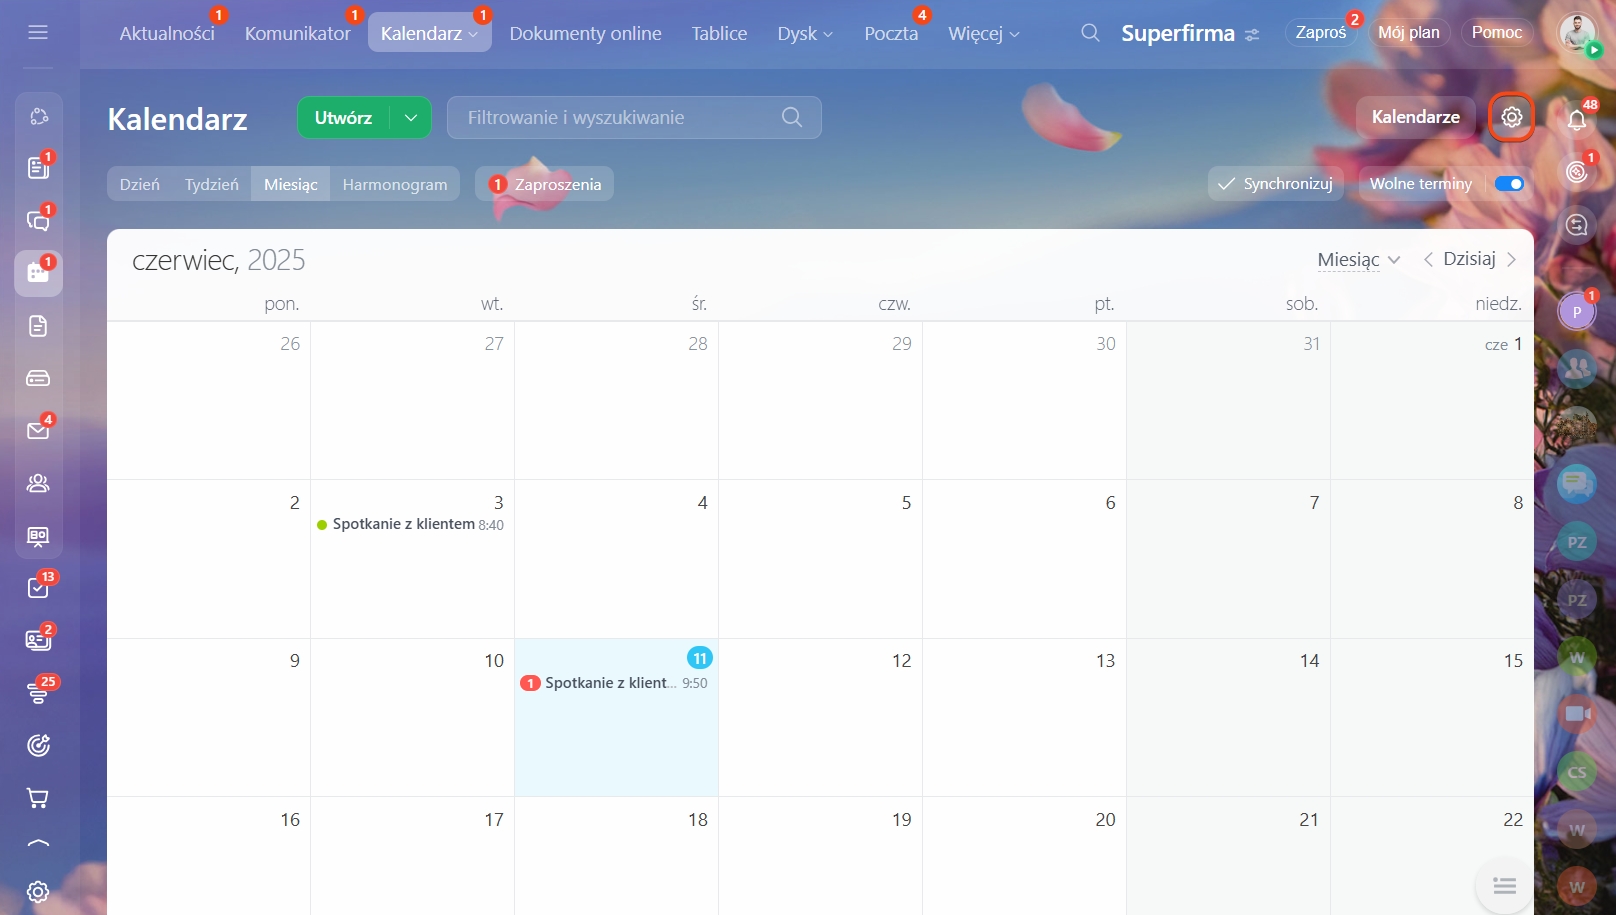Open the funnel icon with badge 25
Image resolution: width=1616 pixels, height=915 pixels.
click(38, 693)
